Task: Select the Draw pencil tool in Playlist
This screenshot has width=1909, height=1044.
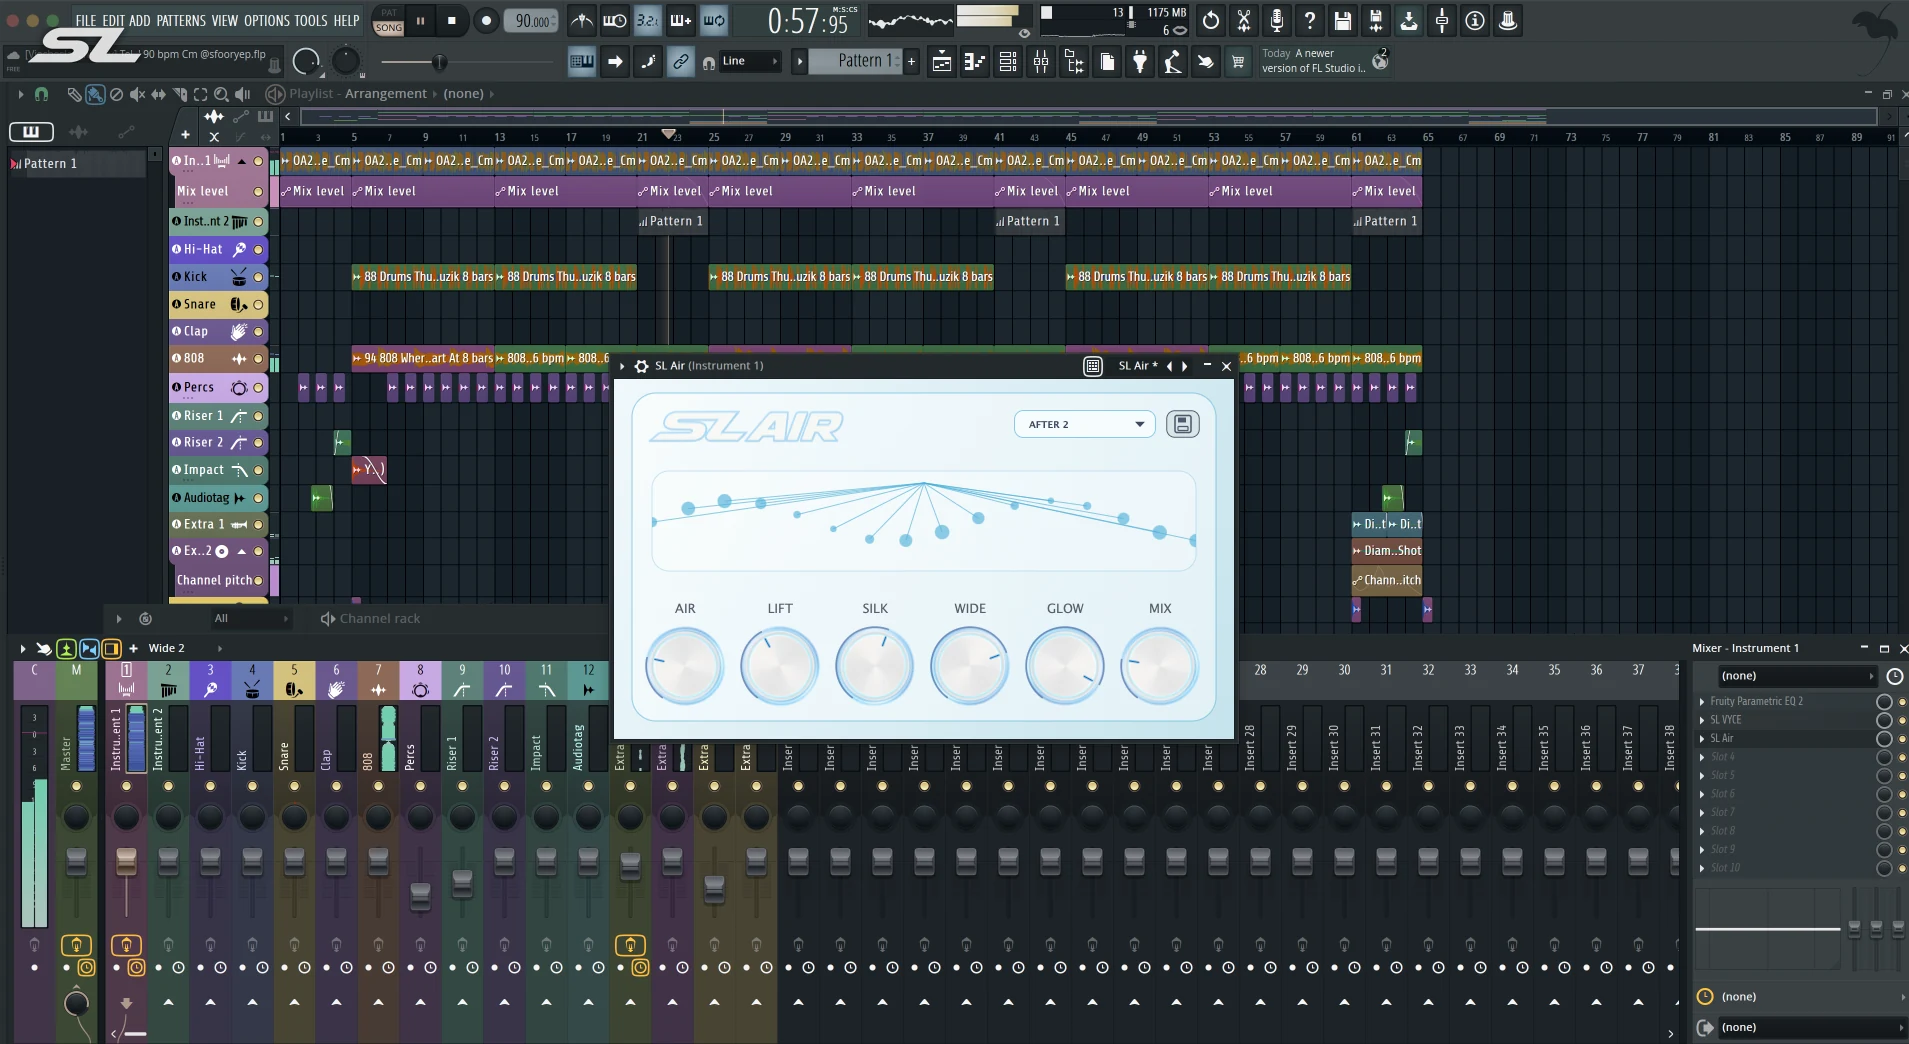Action: [x=74, y=94]
